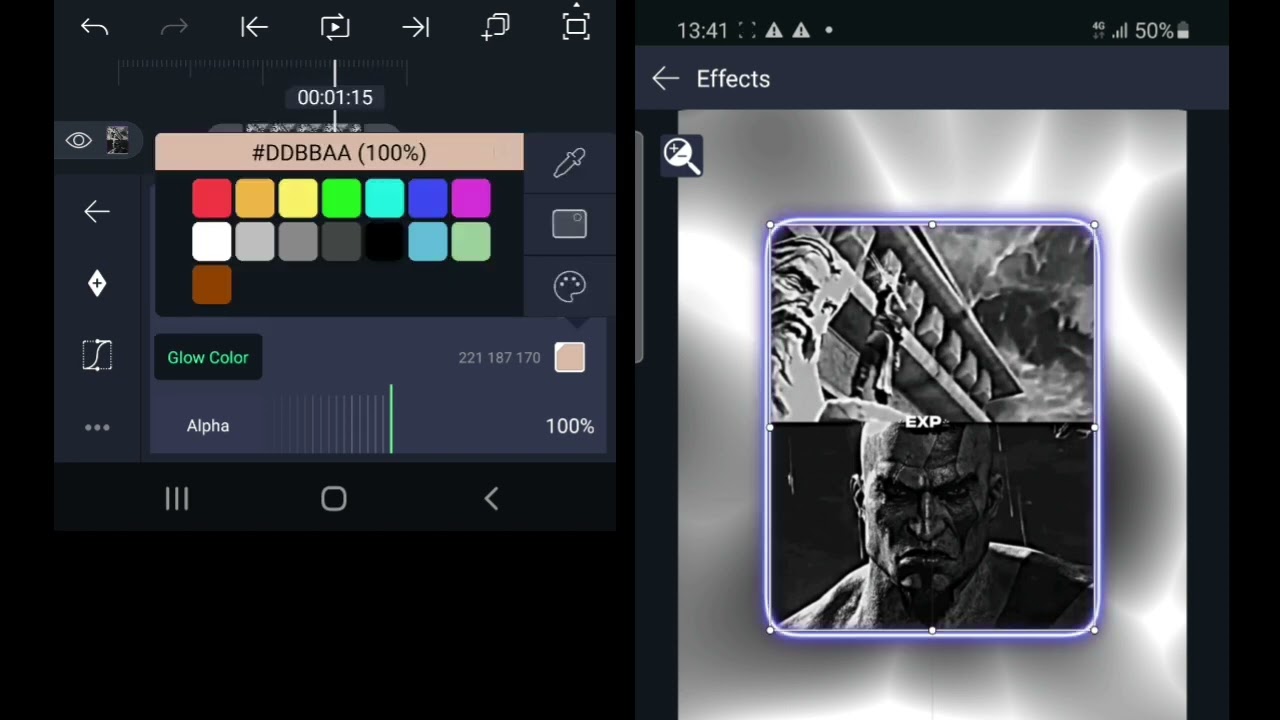Select the red color swatch
Screen dimensions: 1280x720
(212, 199)
